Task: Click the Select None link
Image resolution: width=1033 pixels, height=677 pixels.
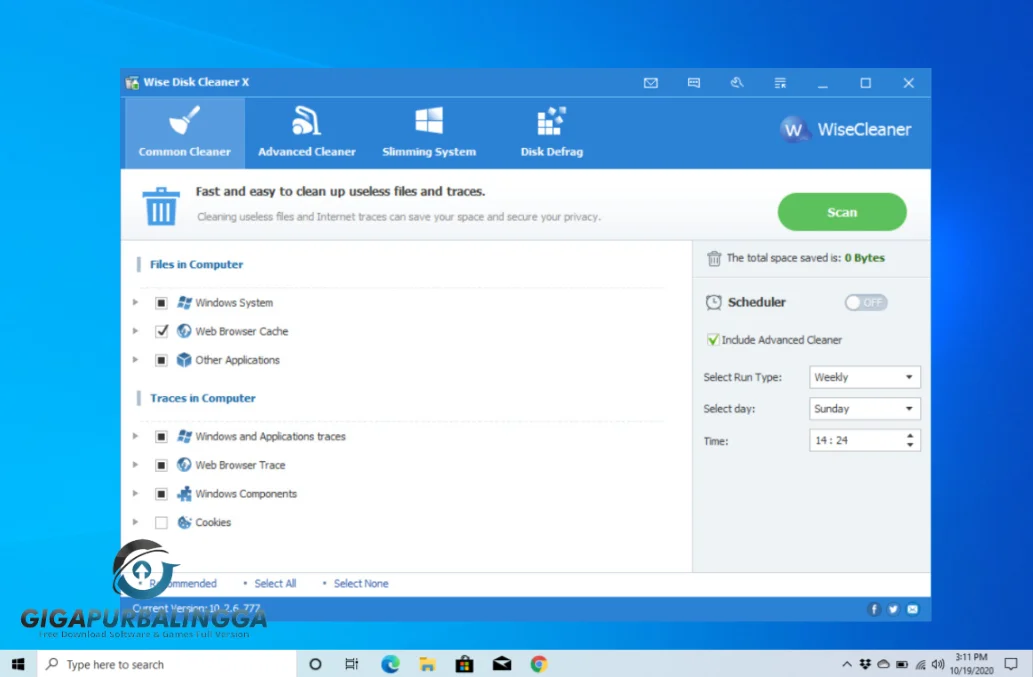Action: pos(361,583)
